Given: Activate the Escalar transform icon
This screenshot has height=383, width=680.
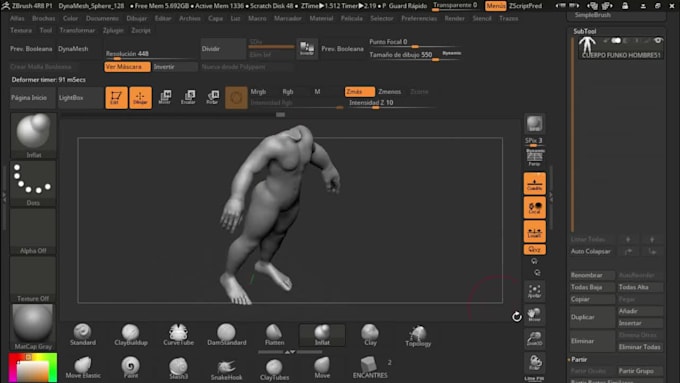Looking at the screenshot, I should point(188,97).
